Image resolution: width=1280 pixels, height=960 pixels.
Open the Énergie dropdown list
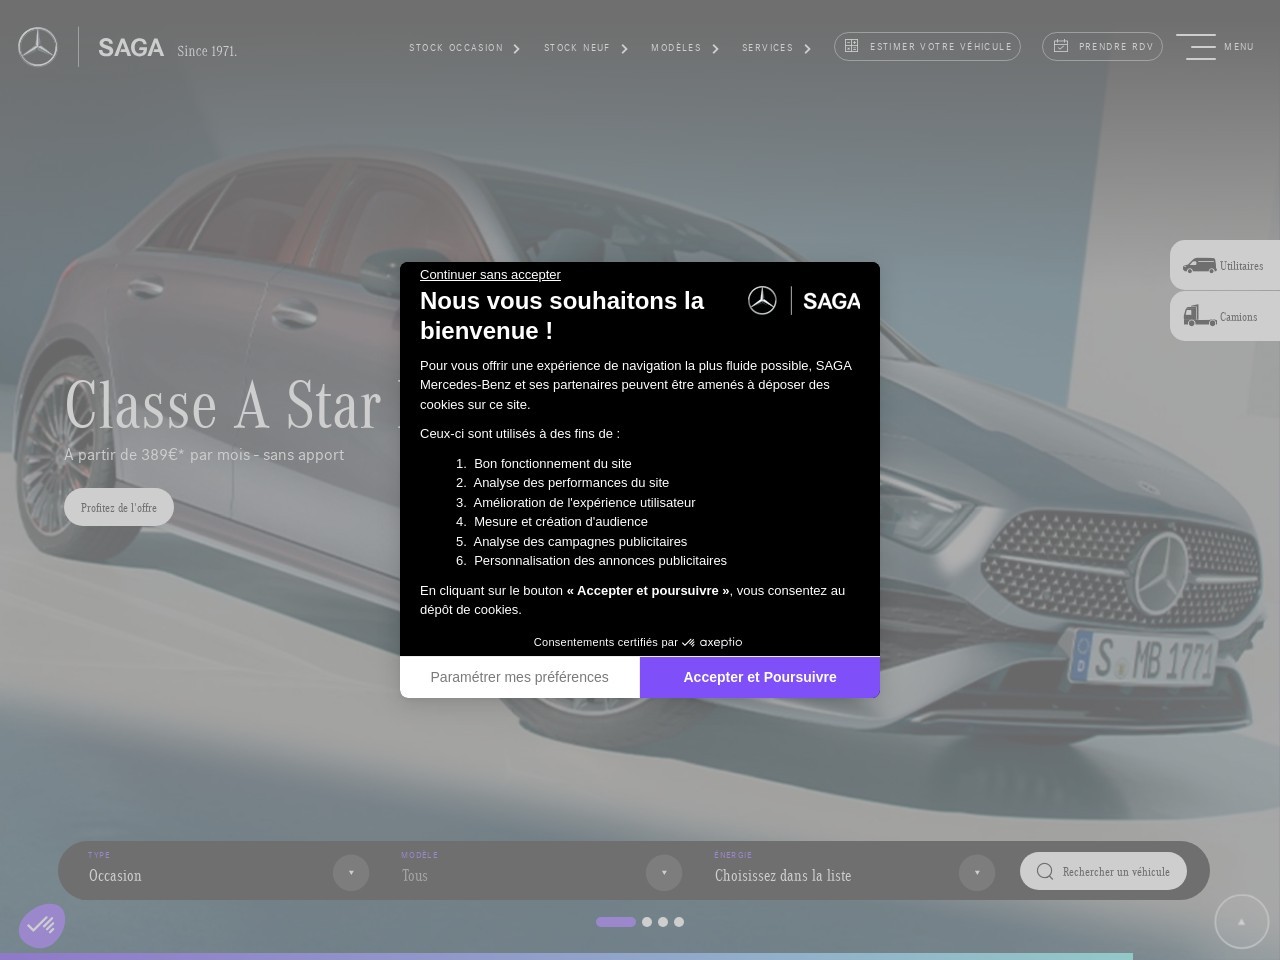[x=854, y=872]
